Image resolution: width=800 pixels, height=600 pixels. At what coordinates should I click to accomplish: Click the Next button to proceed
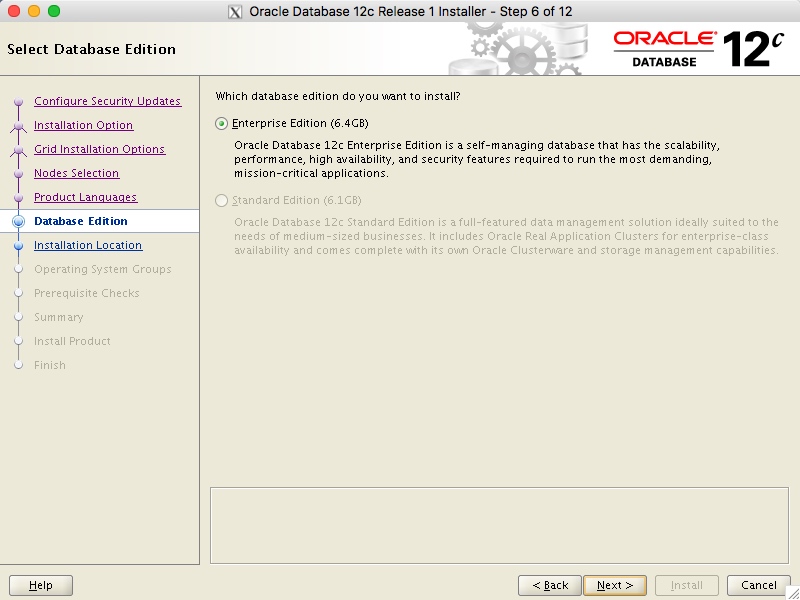tap(614, 585)
